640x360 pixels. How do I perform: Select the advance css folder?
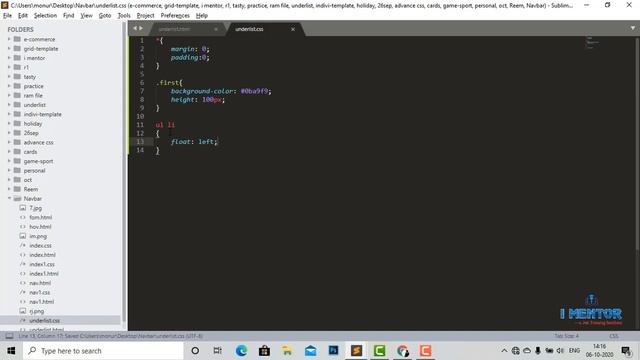click(38, 142)
